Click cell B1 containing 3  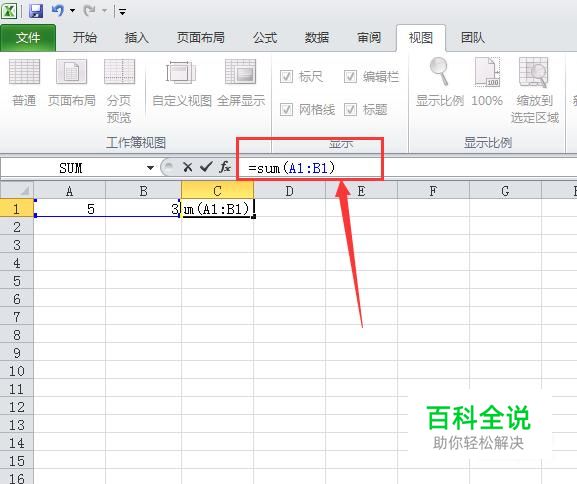click(144, 209)
